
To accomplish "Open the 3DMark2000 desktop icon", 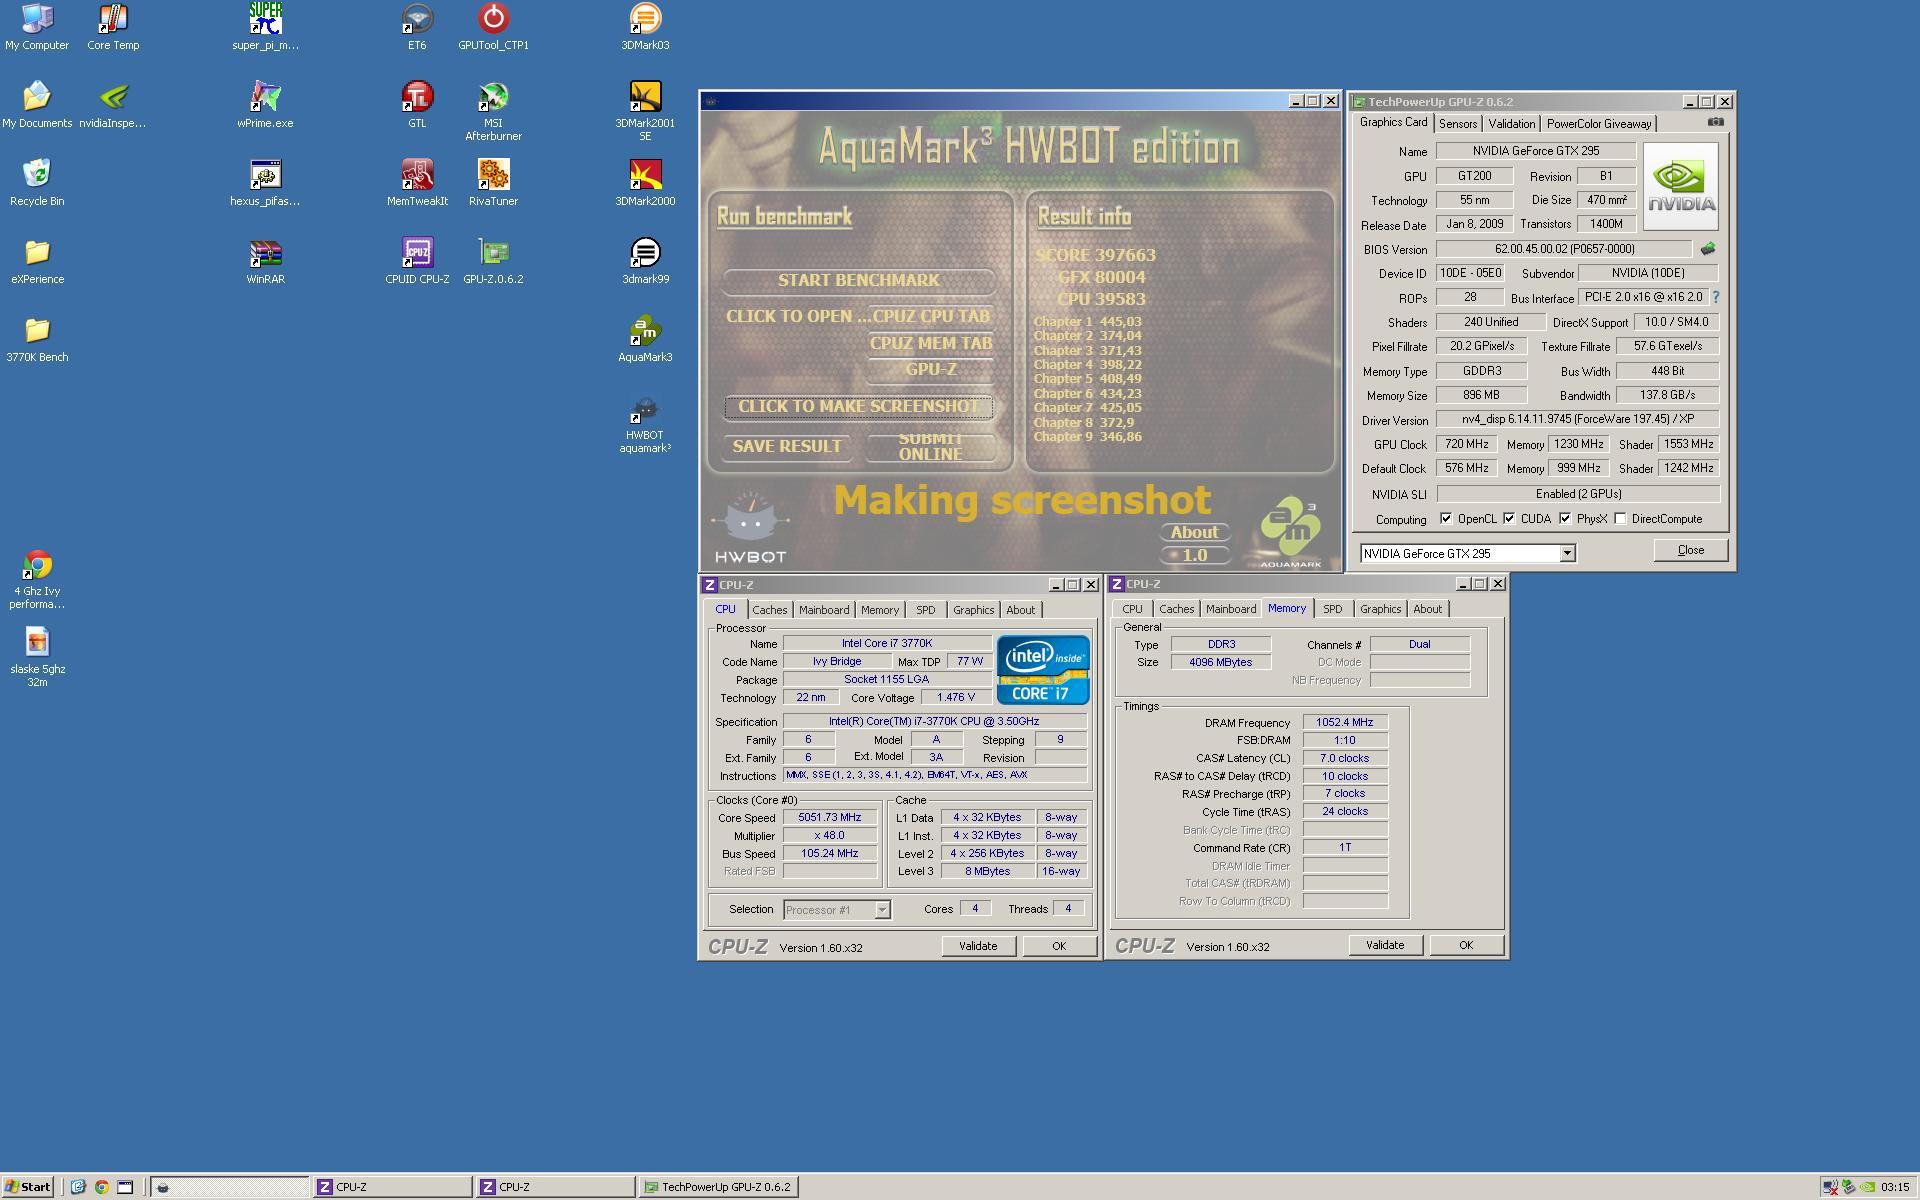I will [x=645, y=183].
